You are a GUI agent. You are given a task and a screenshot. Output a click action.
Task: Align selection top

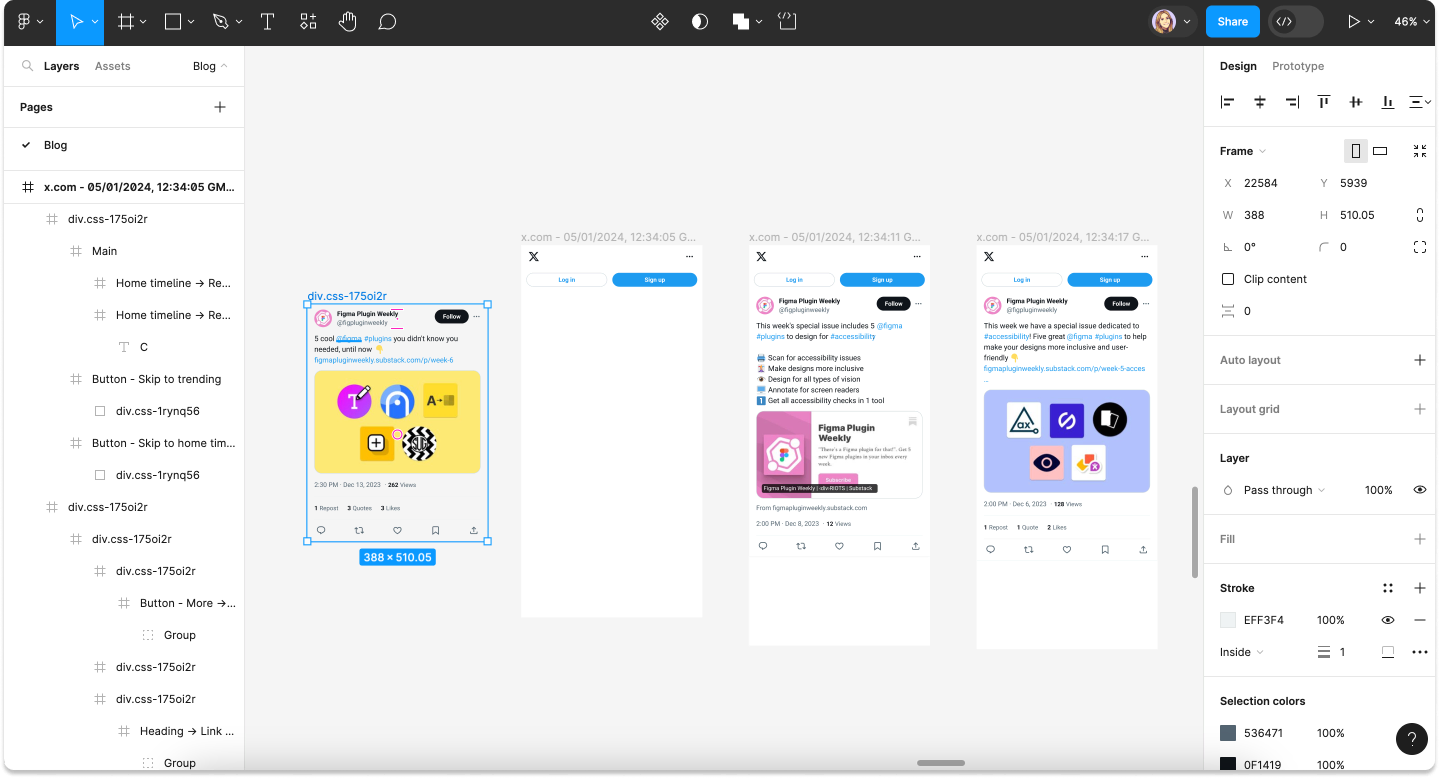1324,102
